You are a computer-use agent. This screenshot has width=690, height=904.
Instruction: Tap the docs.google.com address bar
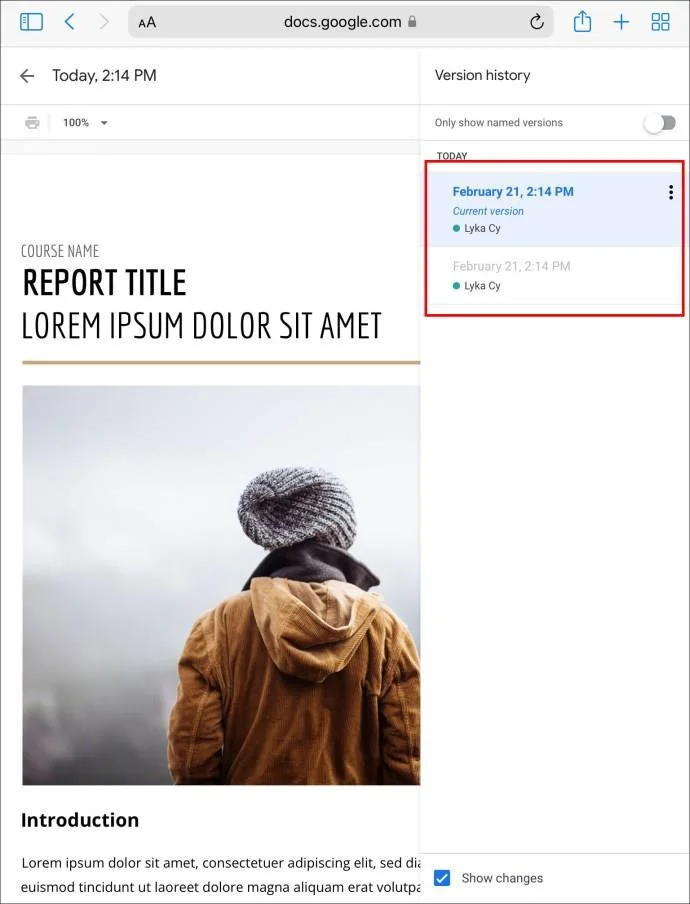(x=341, y=22)
